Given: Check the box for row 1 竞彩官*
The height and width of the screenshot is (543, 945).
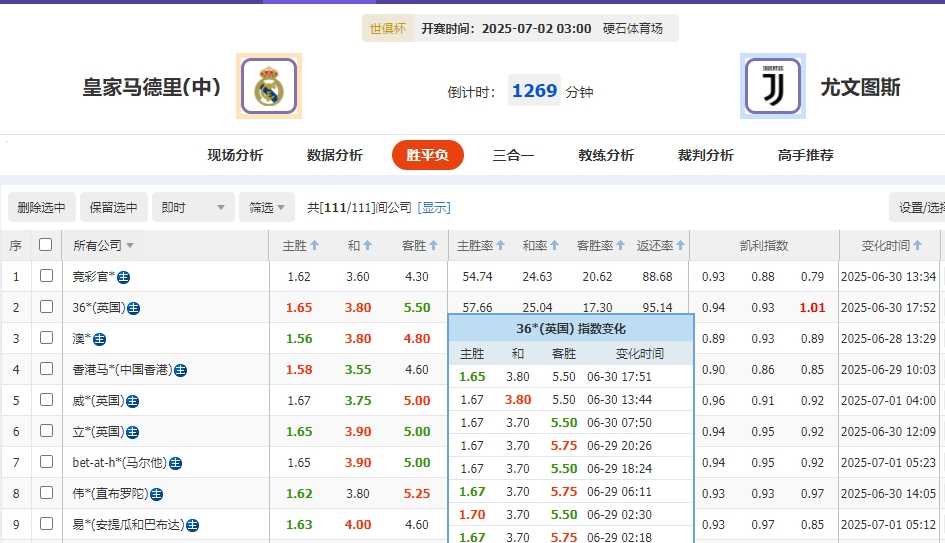Looking at the screenshot, I should (45, 276).
